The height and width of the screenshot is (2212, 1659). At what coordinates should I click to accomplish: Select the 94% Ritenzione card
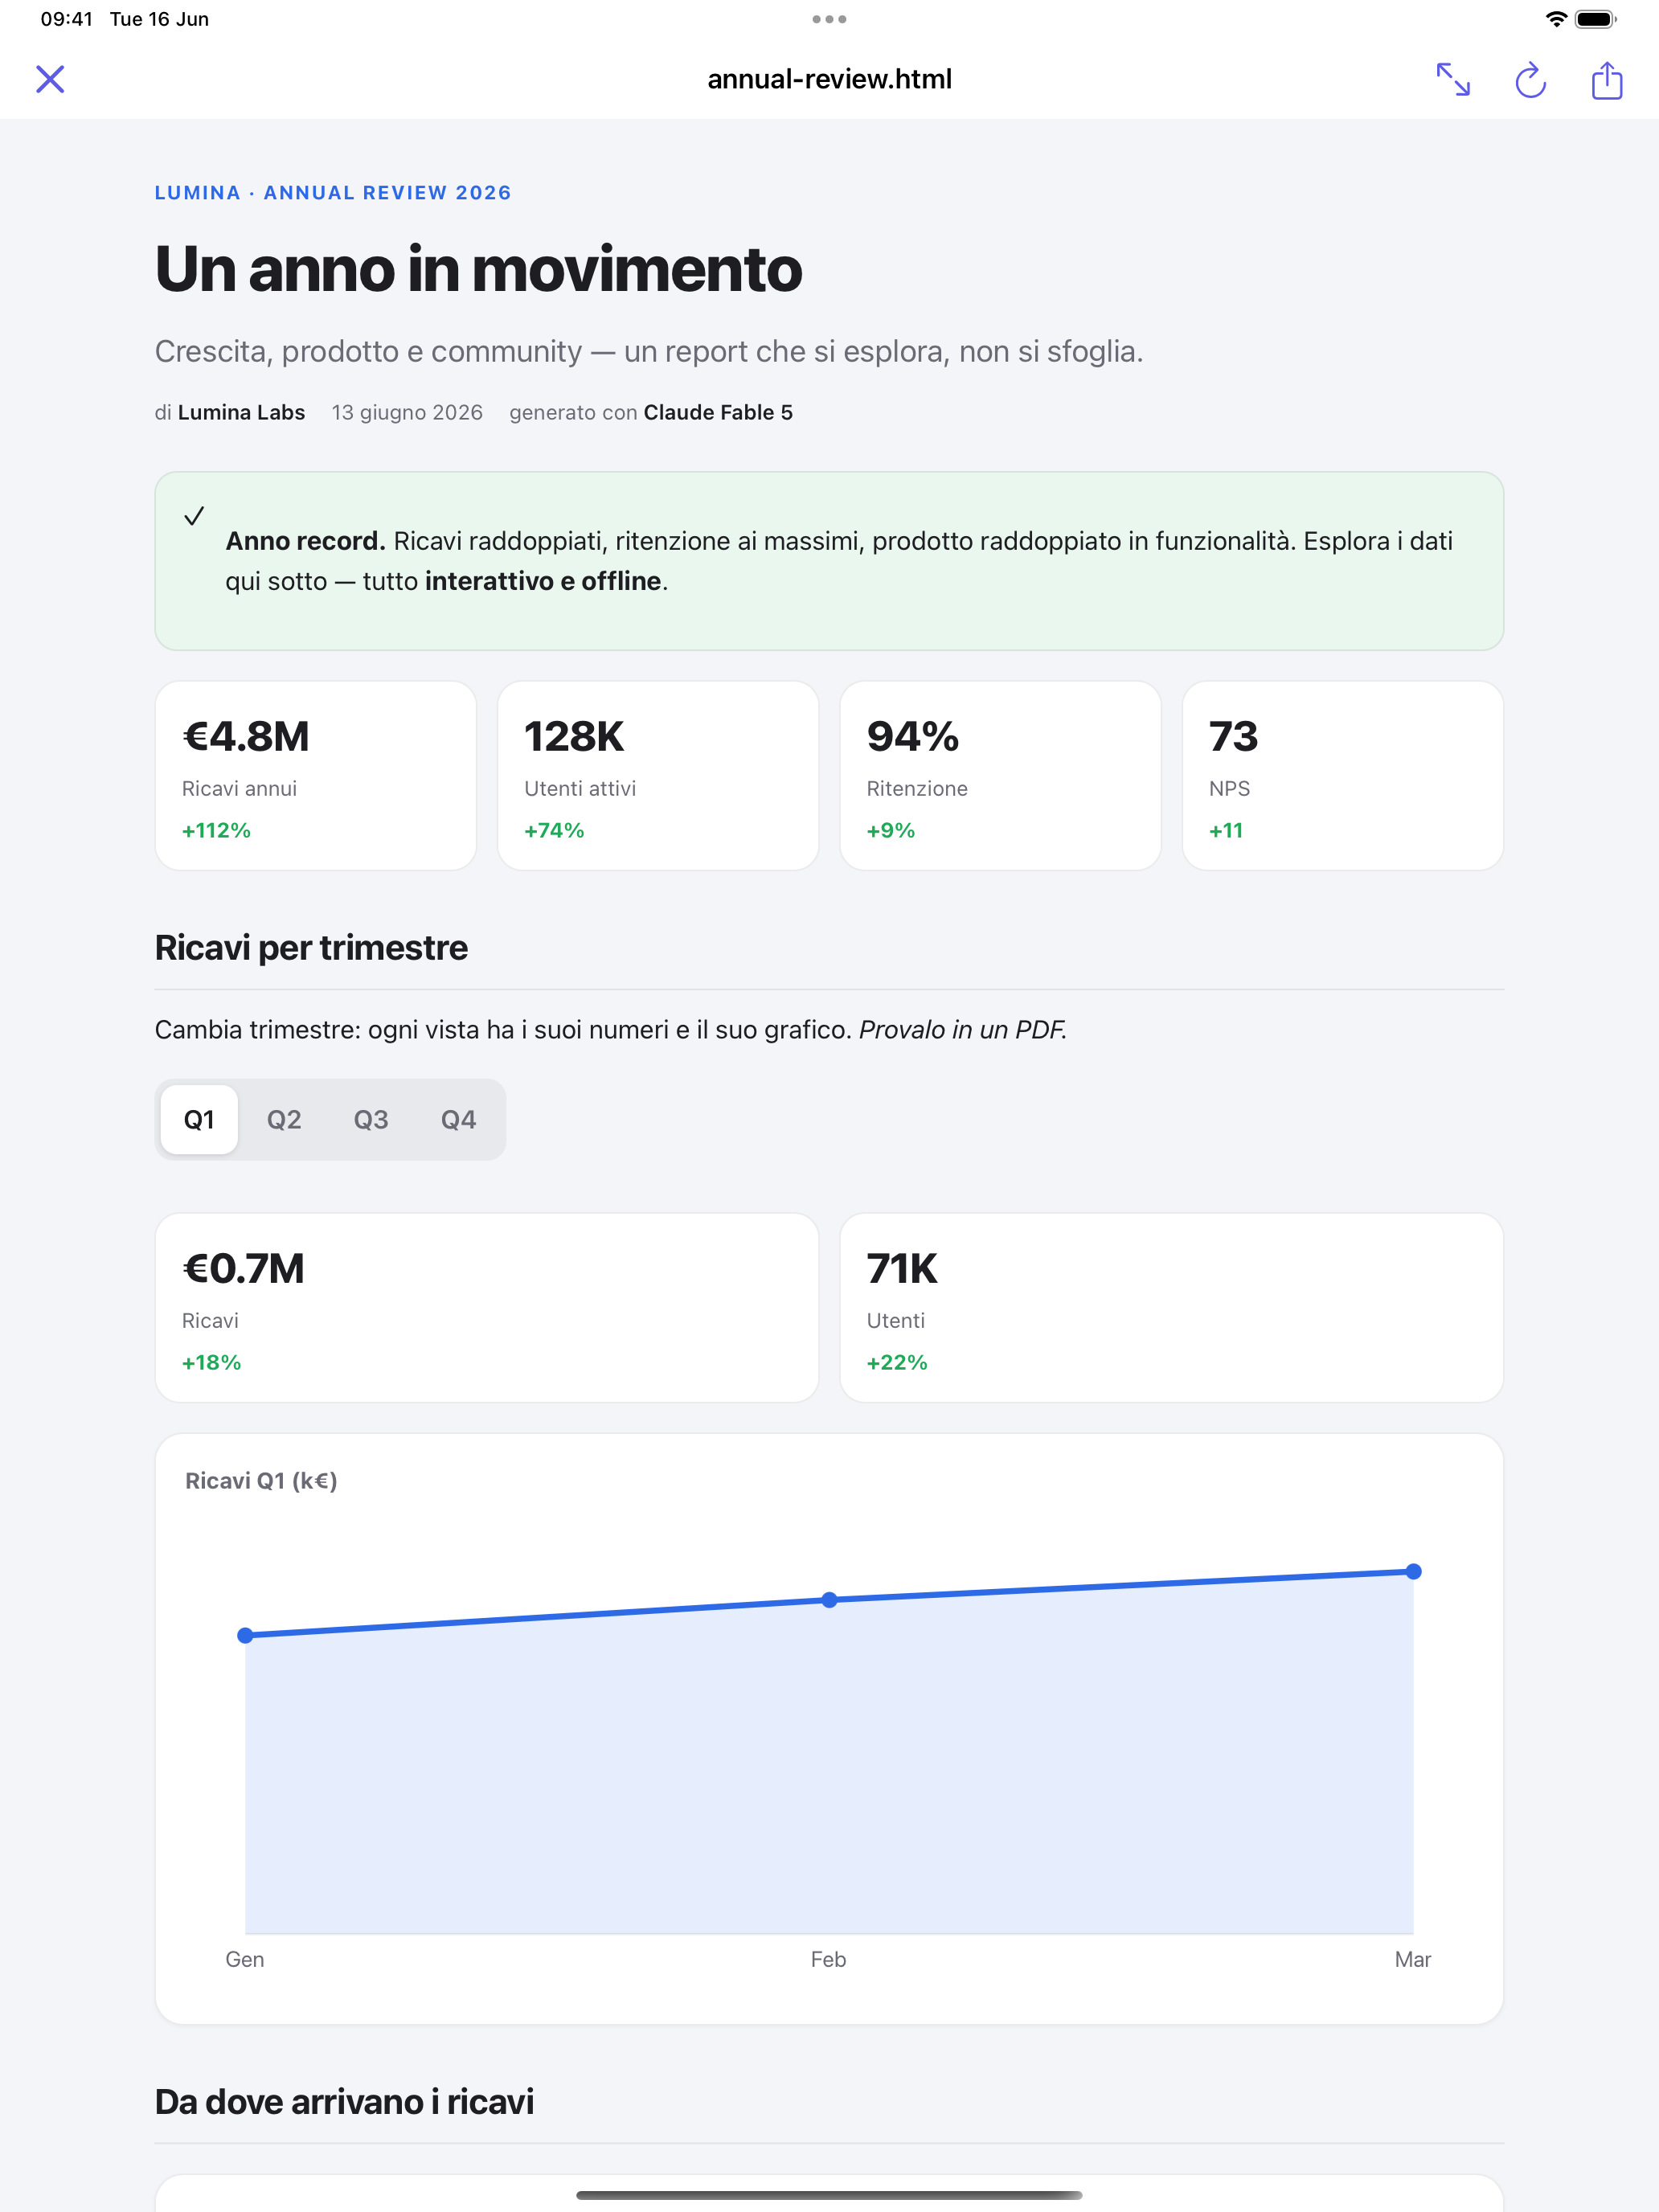1000,776
